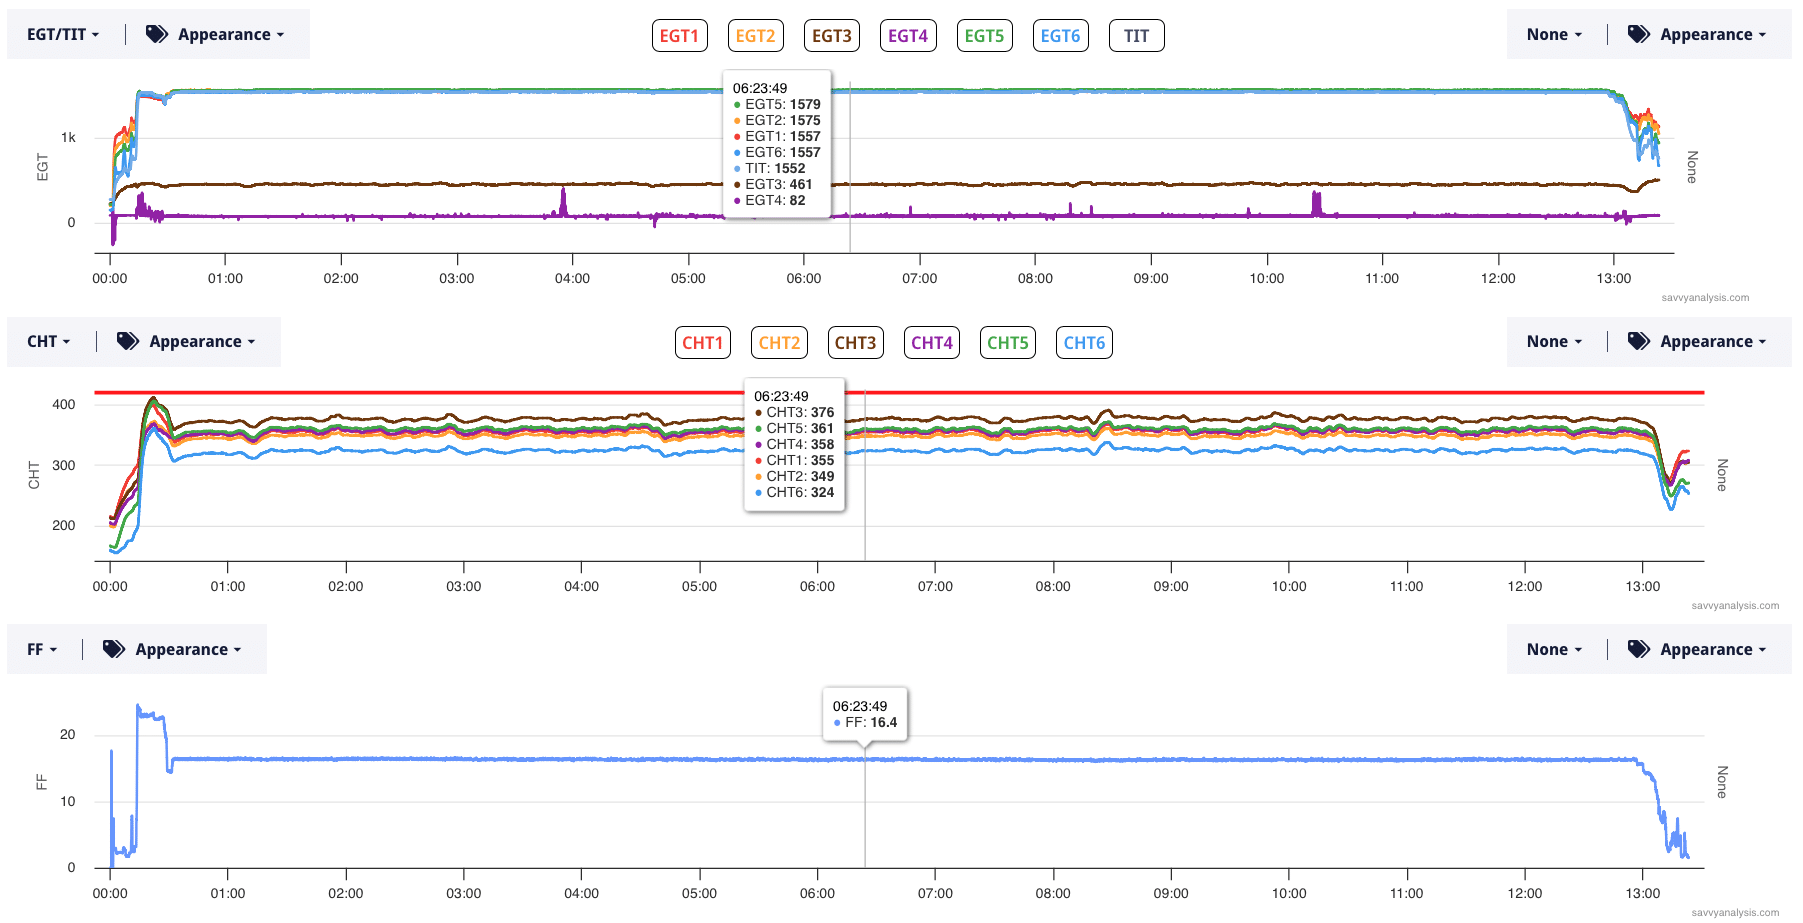Toggle the TIT series on the chart
The width and height of the screenshot is (1803, 923).
[x=1136, y=36]
